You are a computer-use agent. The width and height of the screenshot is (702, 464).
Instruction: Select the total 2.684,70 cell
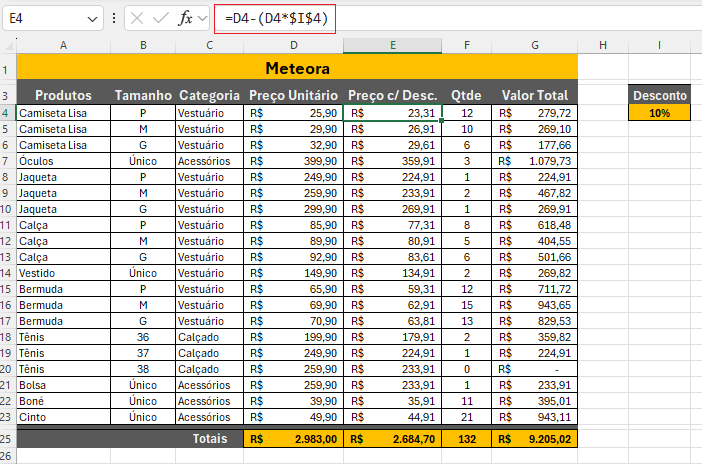[392, 438]
